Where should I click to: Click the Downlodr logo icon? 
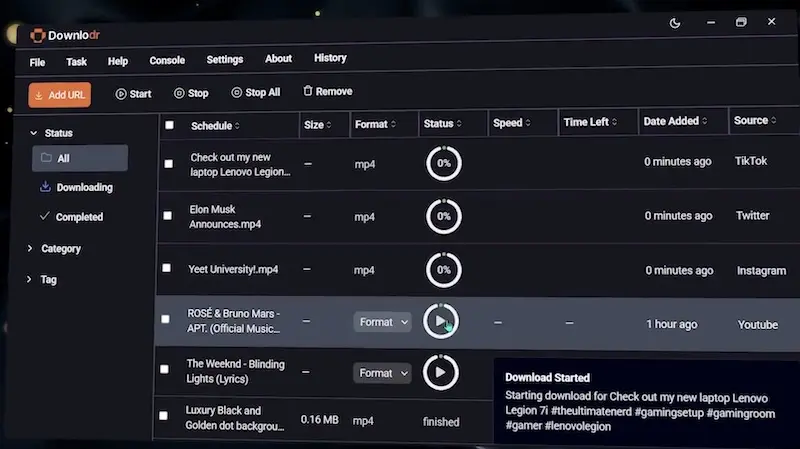pyautogui.click(x=37, y=35)
